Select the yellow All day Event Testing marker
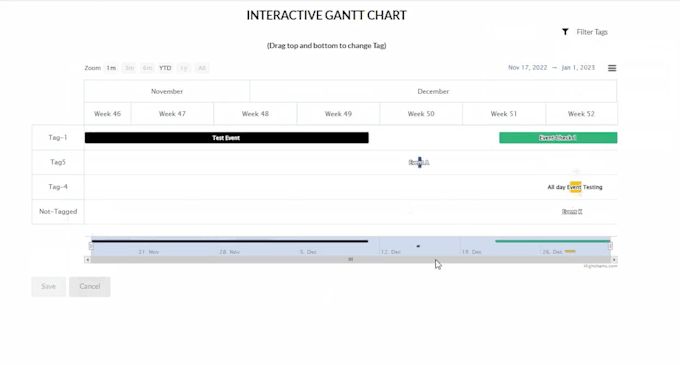The width and height of the screenshot is (680, 365). pyautogui.click(x=575, y=187)
